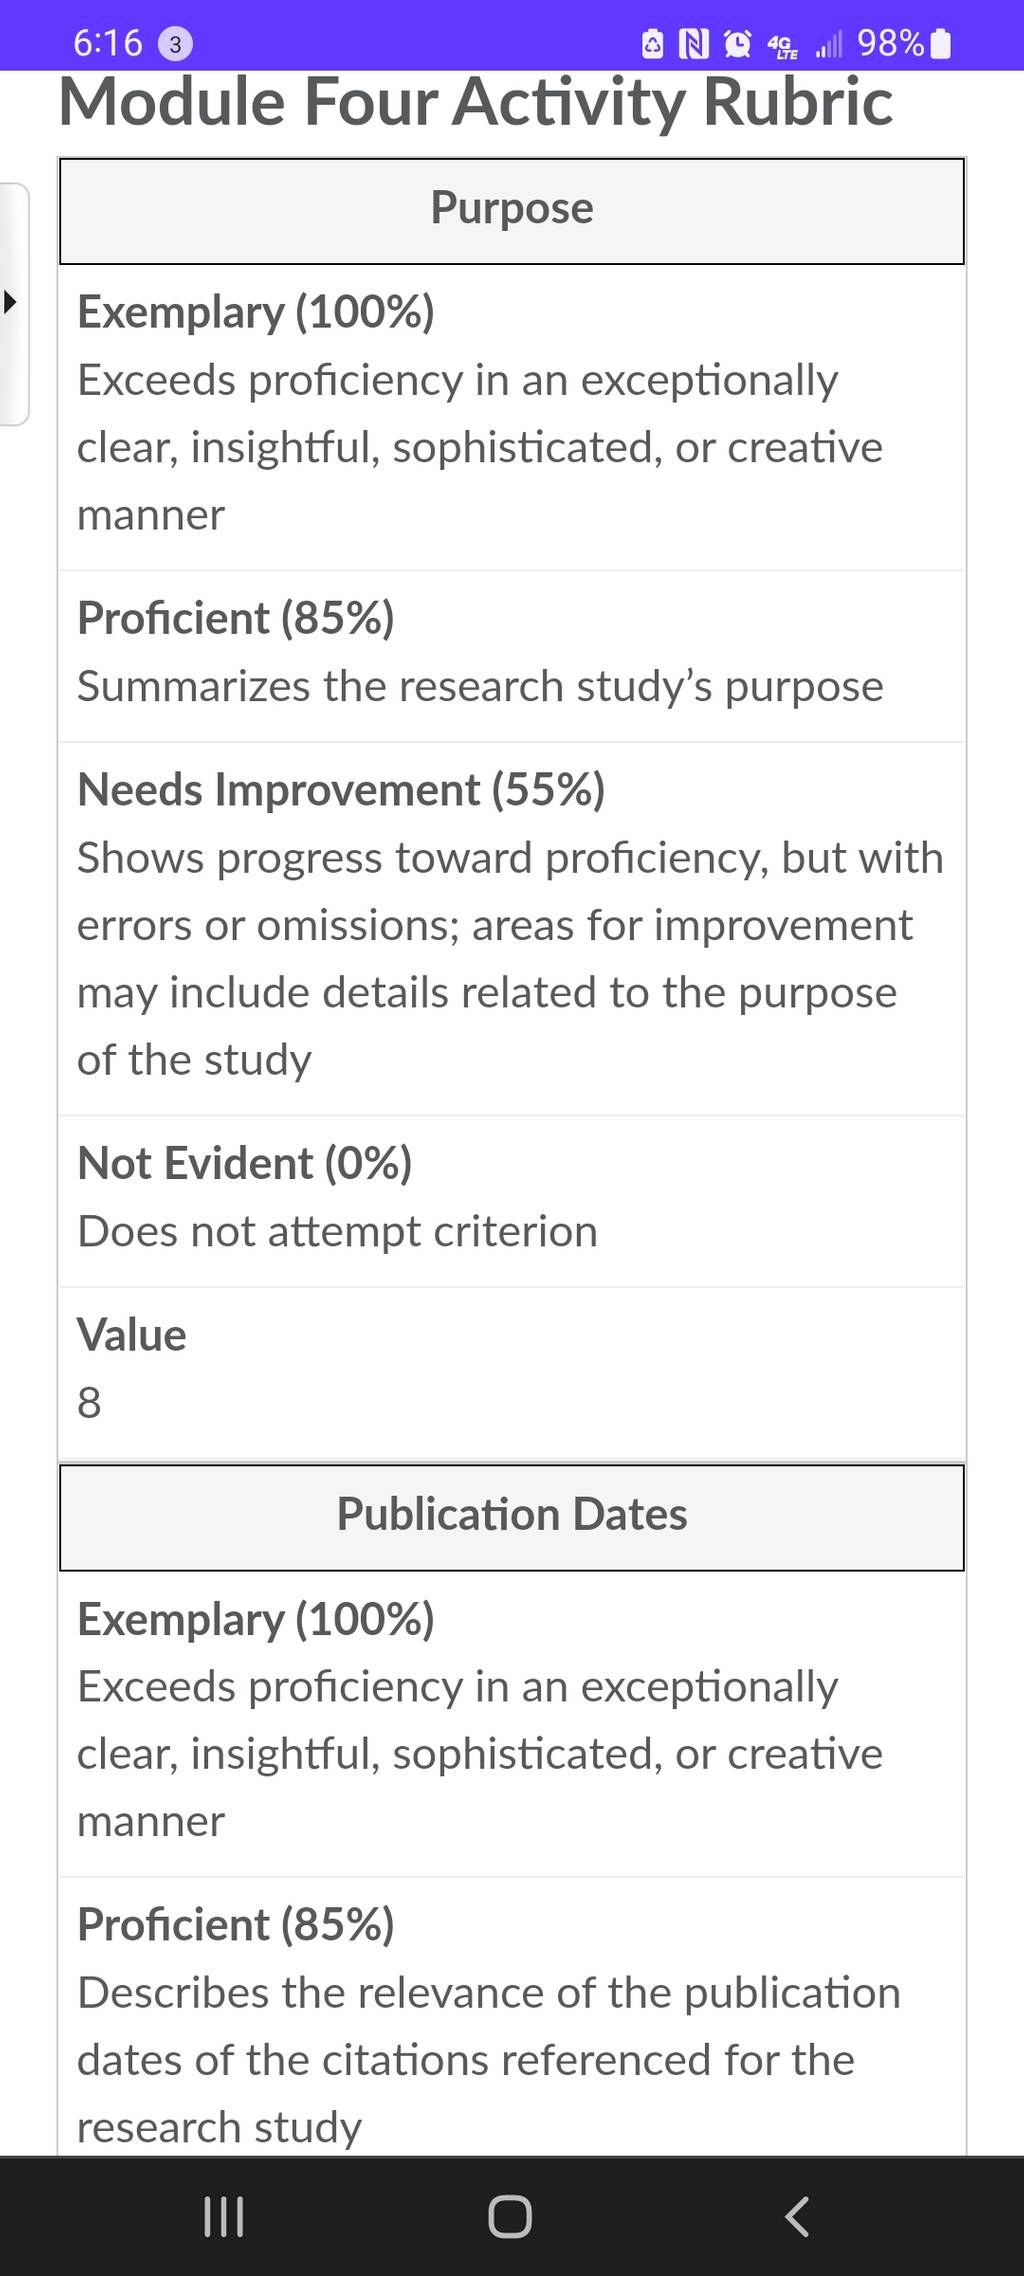Select the Publication Dates criterion header
The image size is (1024, 2276).
click(x=512, y=1517)
